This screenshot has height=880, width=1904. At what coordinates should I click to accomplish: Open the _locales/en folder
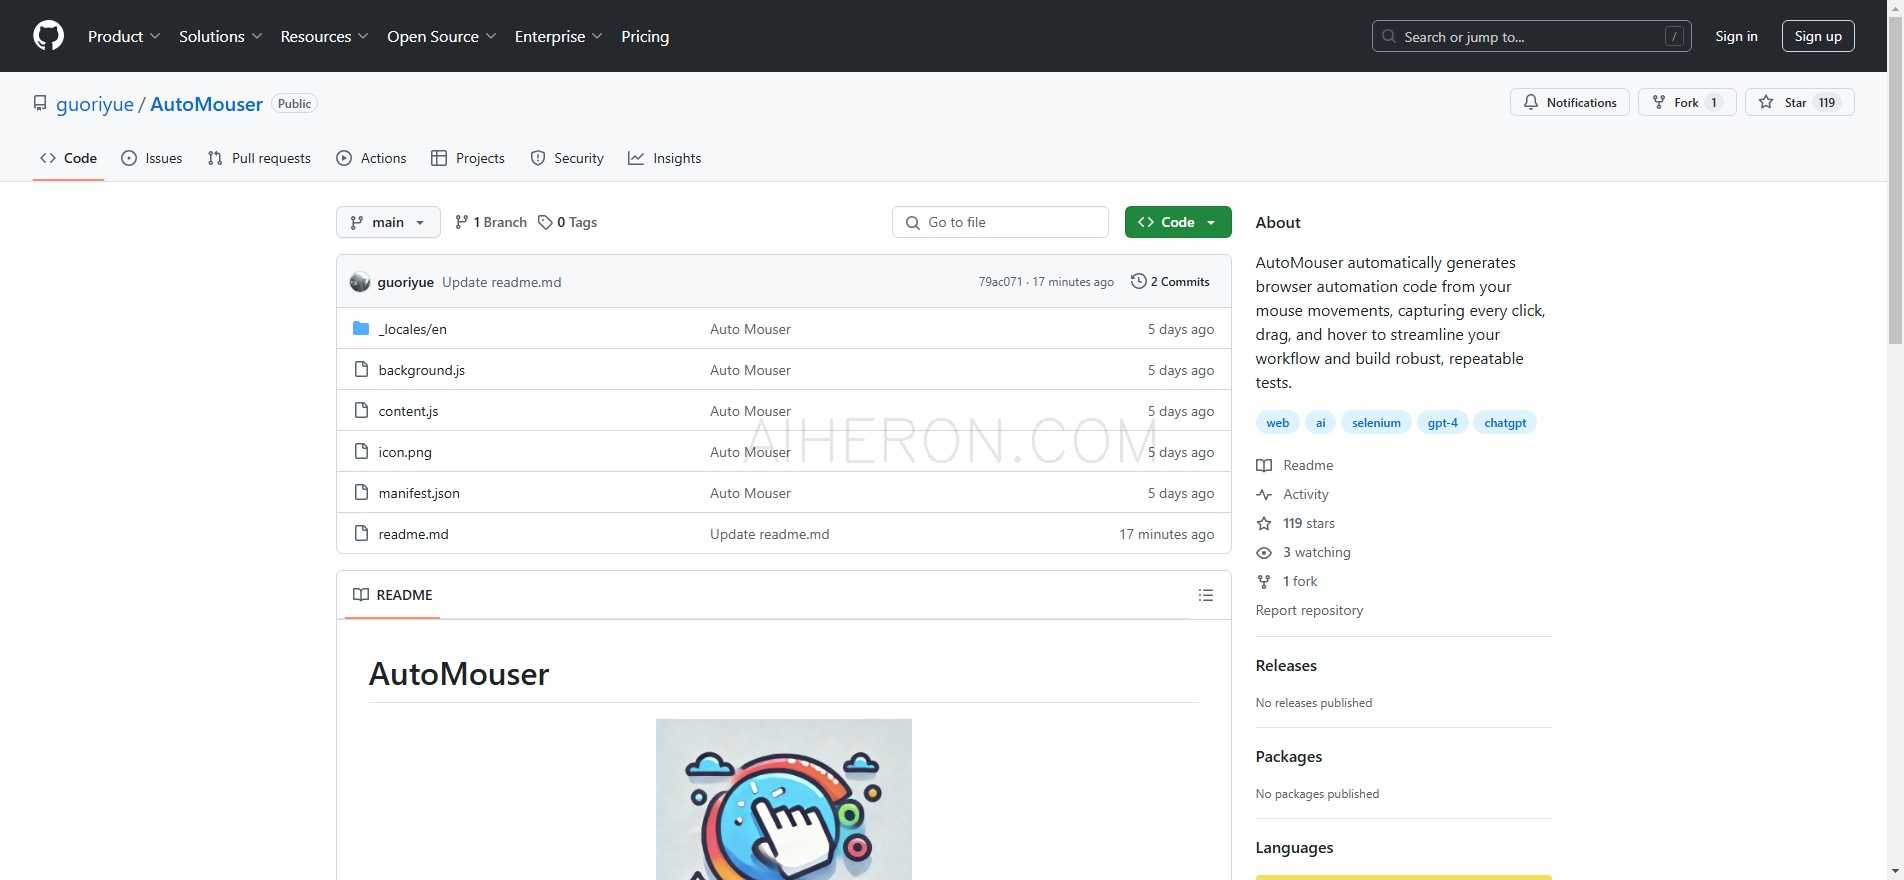pyautogui.click(x=412, y=329)
